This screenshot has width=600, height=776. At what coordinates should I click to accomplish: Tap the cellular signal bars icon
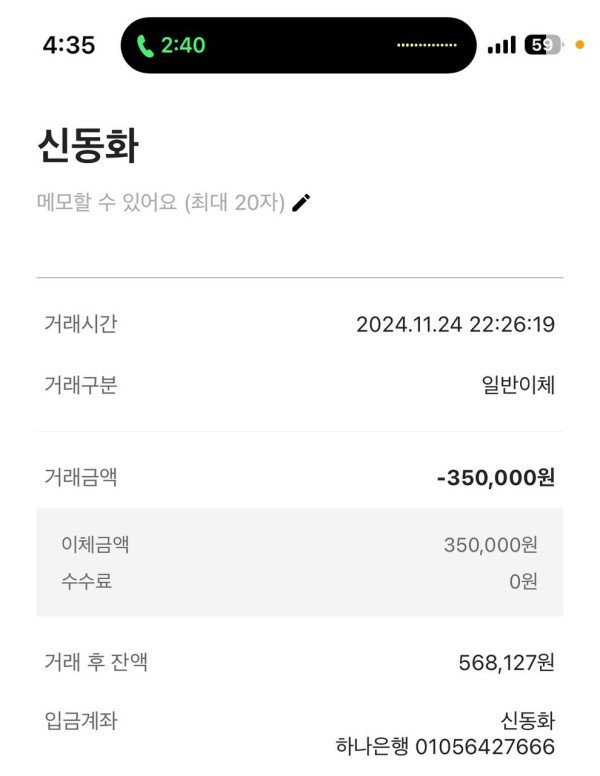click(502, 45)
